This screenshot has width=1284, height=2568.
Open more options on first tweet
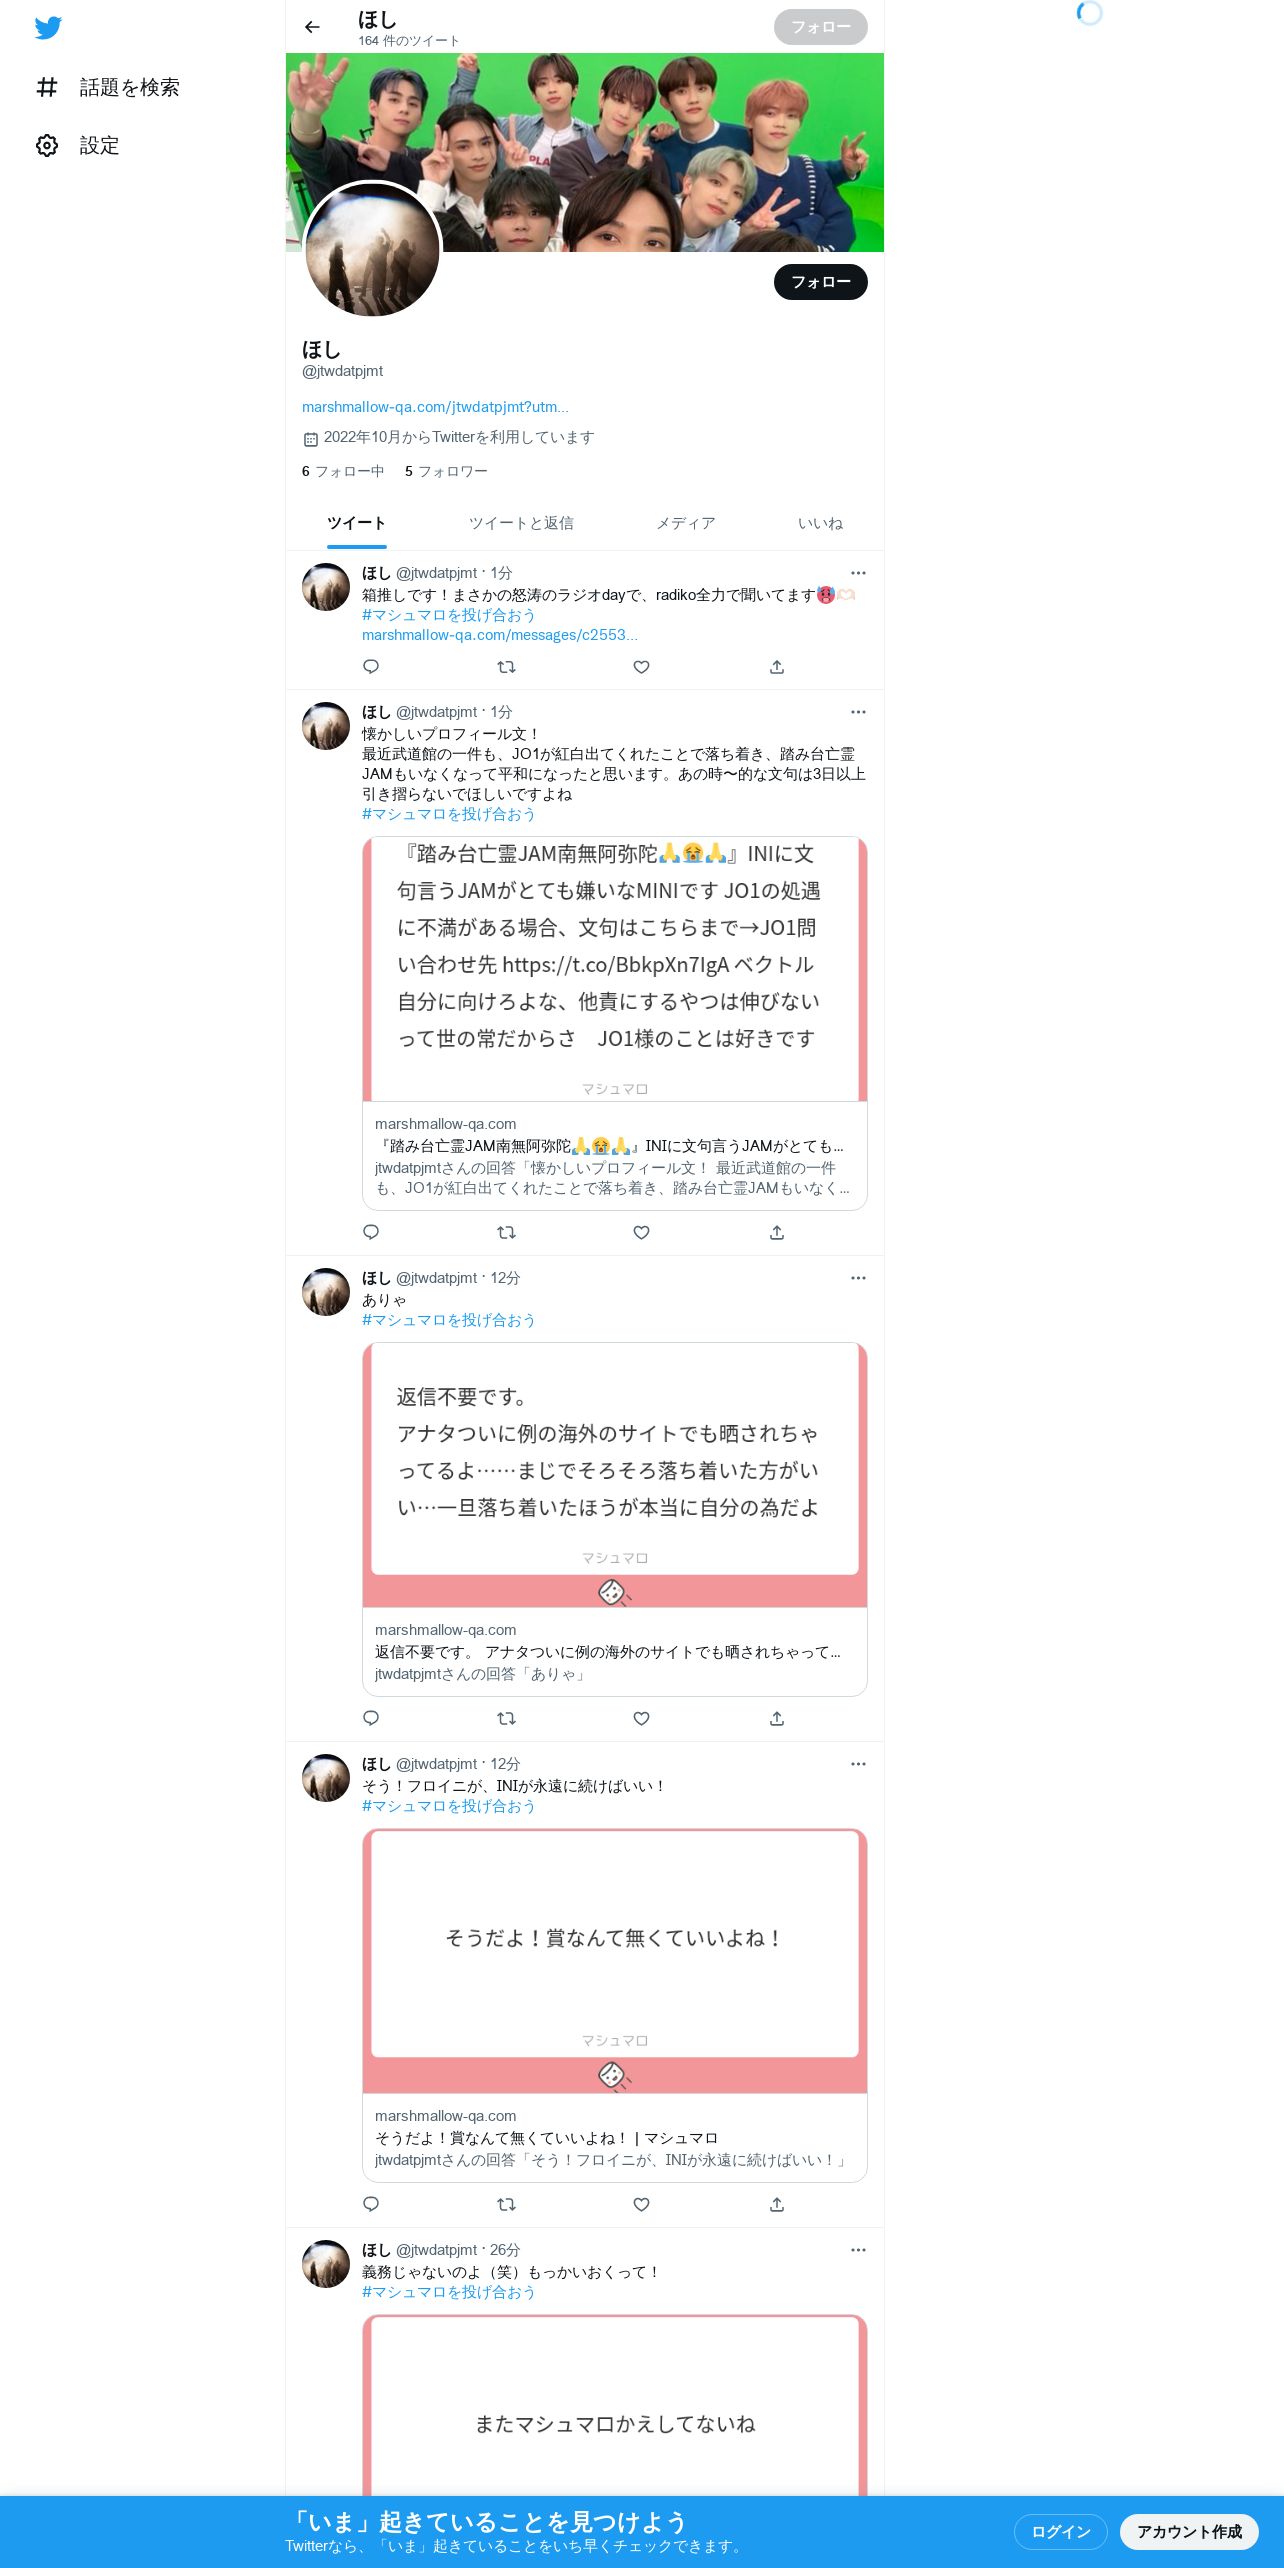point(858,573)
